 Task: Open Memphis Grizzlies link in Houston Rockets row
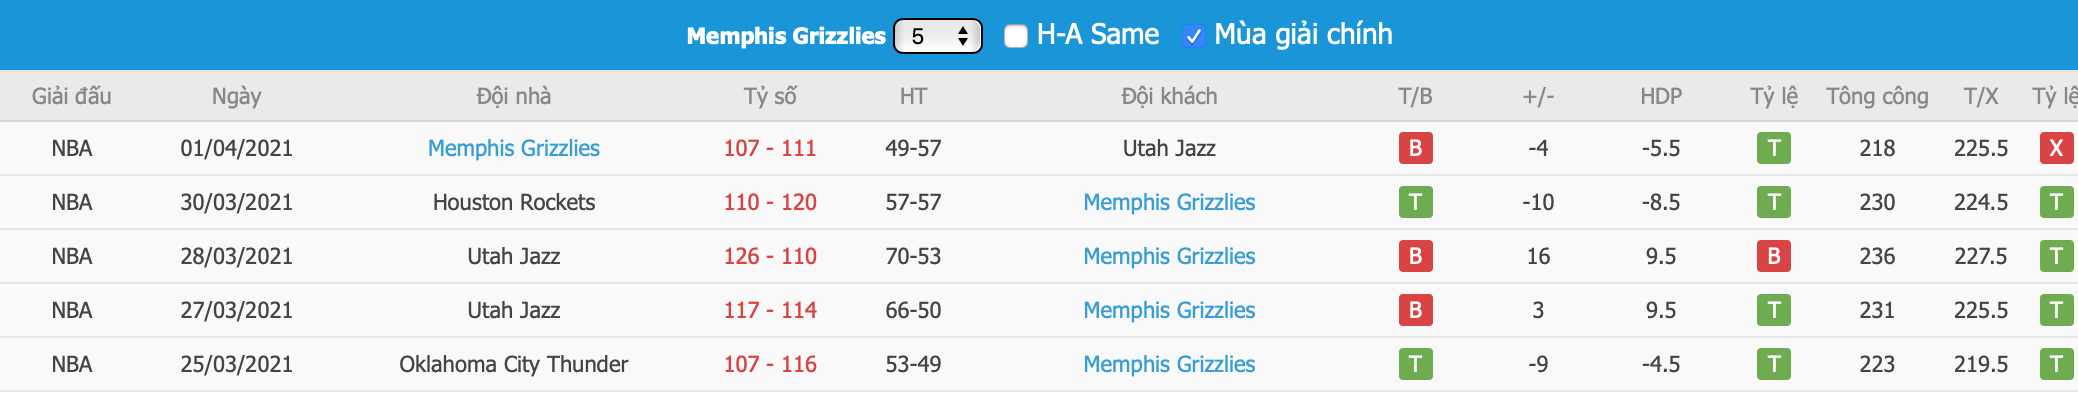(x=1169, y=202)
